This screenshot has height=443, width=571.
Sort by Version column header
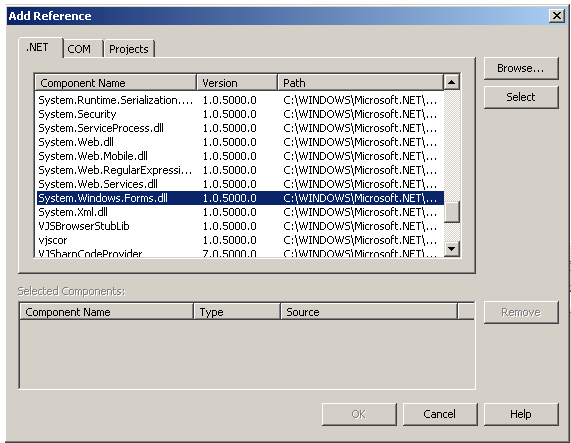(237, 83)
